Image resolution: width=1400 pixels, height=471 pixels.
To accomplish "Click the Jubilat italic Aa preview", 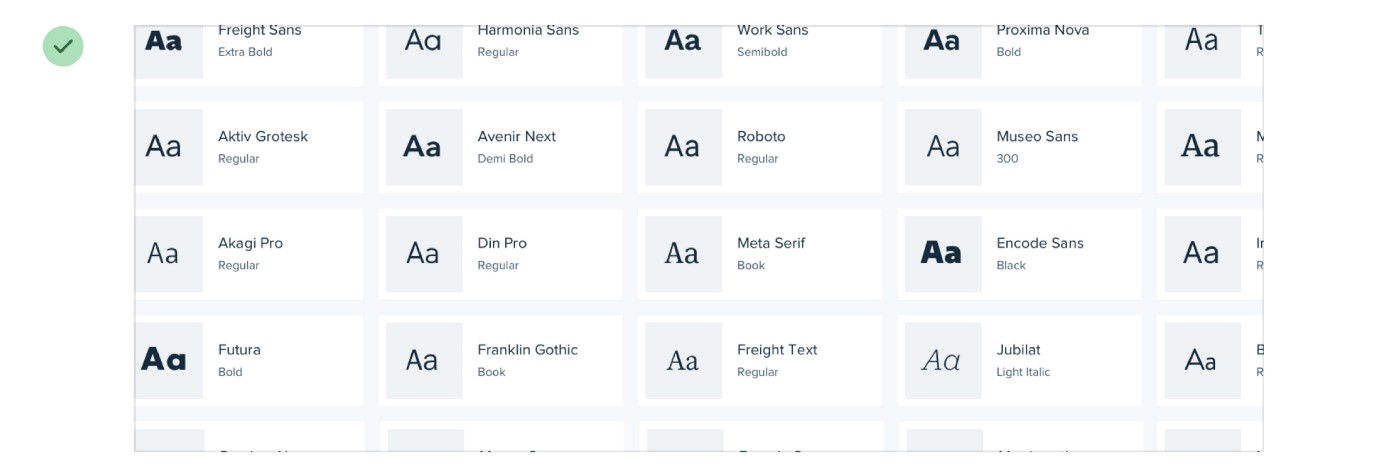I will point(943,360).
